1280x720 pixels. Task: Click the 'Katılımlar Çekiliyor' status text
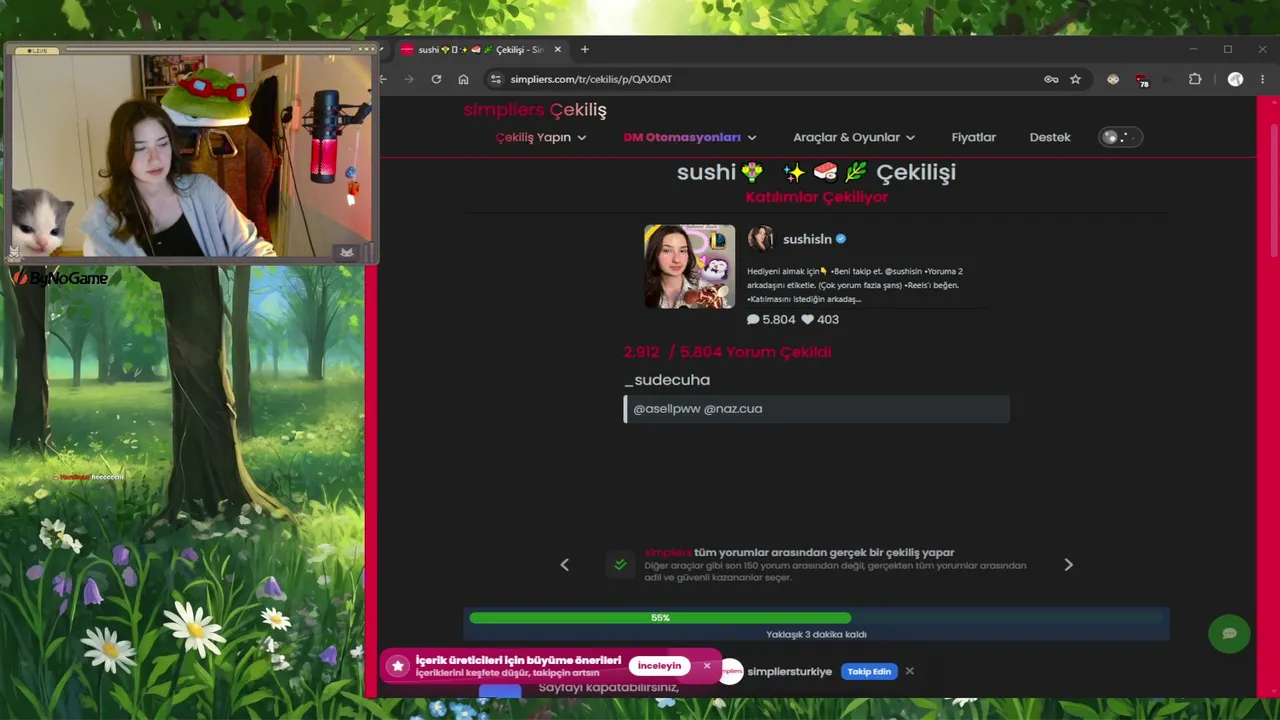817,197
